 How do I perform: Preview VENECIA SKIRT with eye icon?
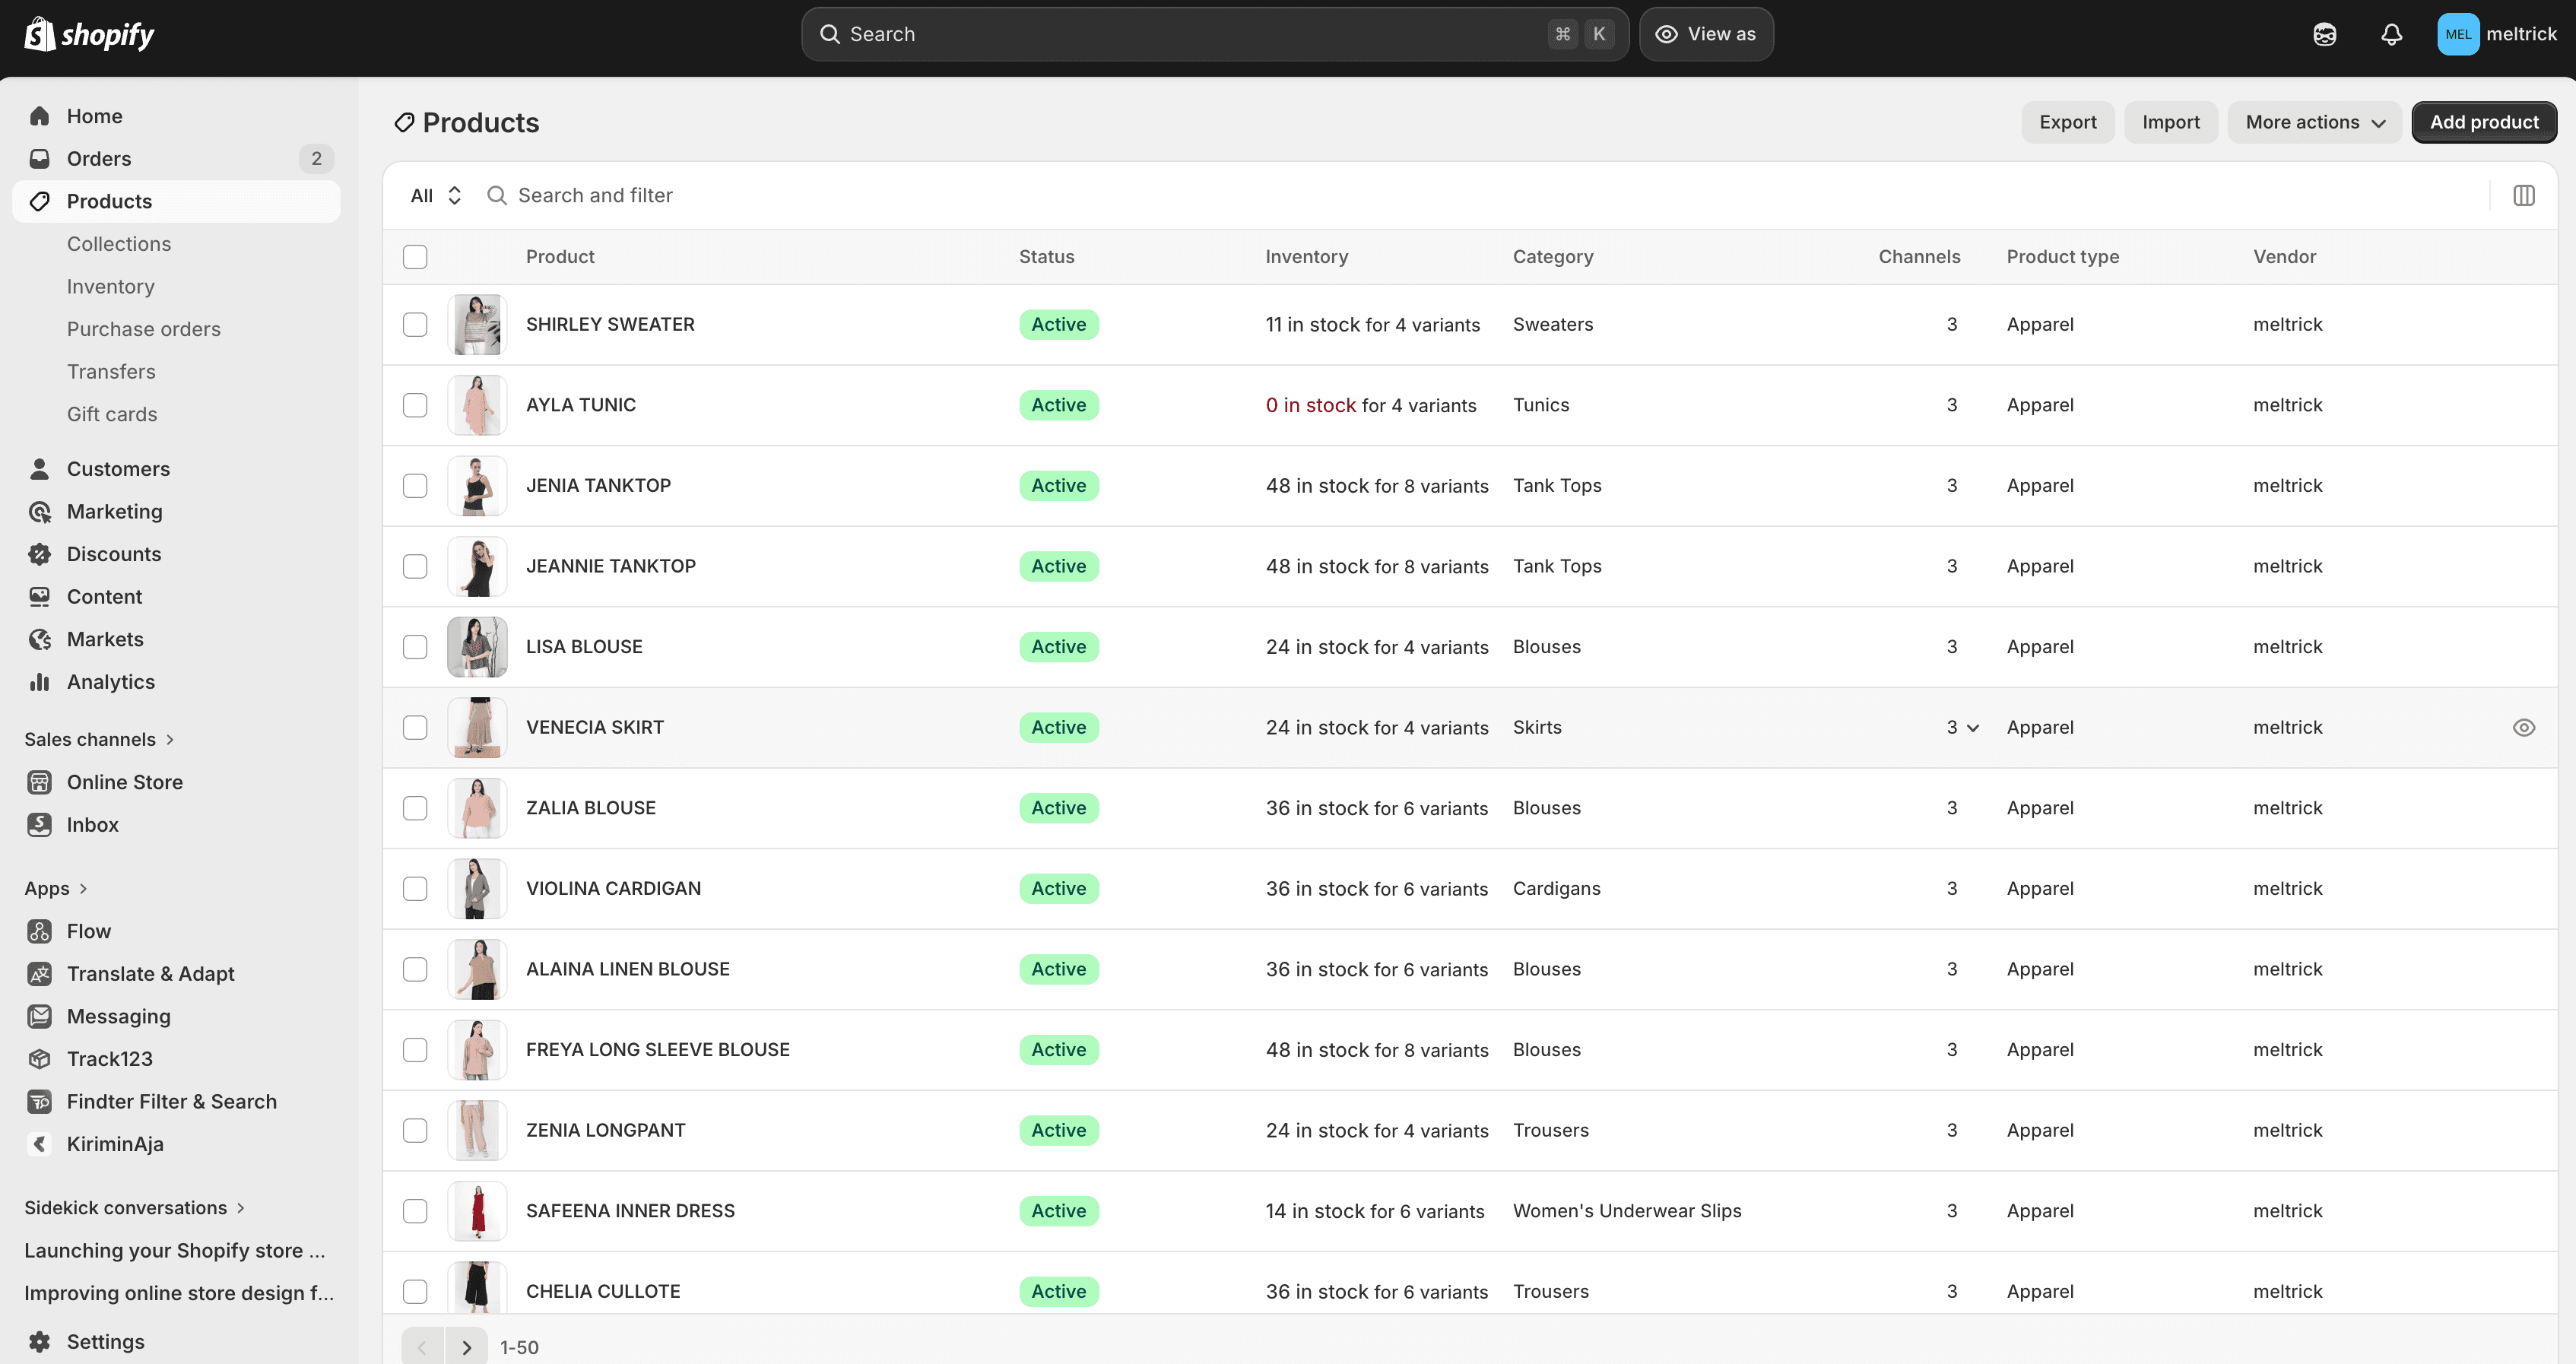(x=2523, y=728)
